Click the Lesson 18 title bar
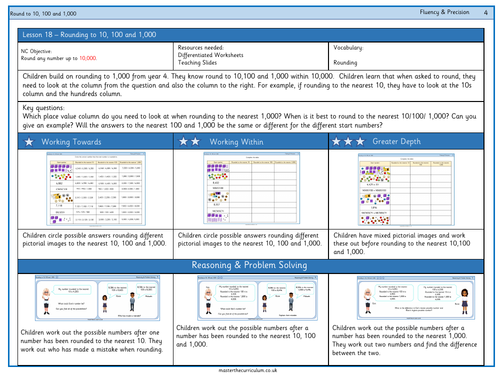Screen dimensions: 500x375 pos(251,35)
